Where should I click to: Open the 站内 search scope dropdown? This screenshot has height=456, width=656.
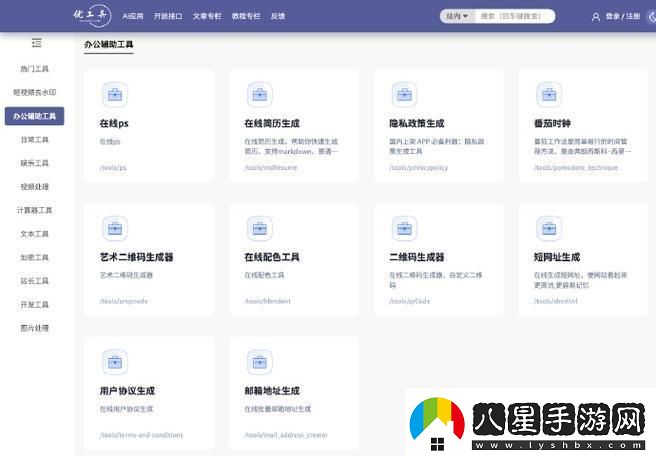456,16
